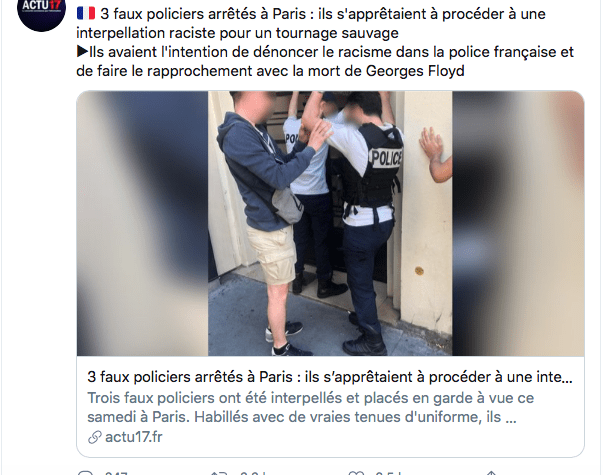This screenshot has width=603, height=475.
Task: Click the reply count next to bubble
Action: 116,473
